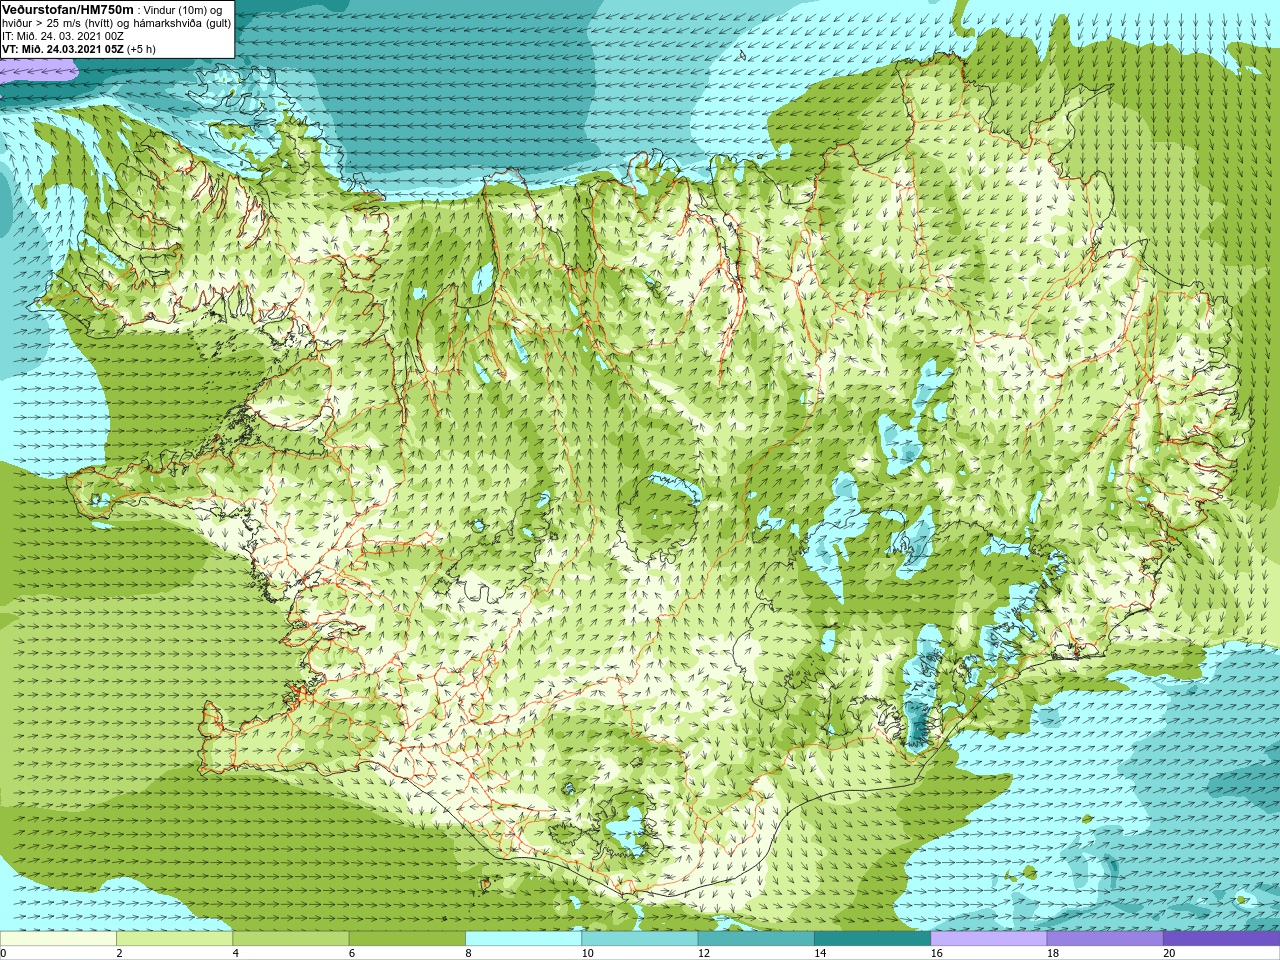
Task: Click the above 20 m/s deep violet swatch
Action: point(1221,939)
